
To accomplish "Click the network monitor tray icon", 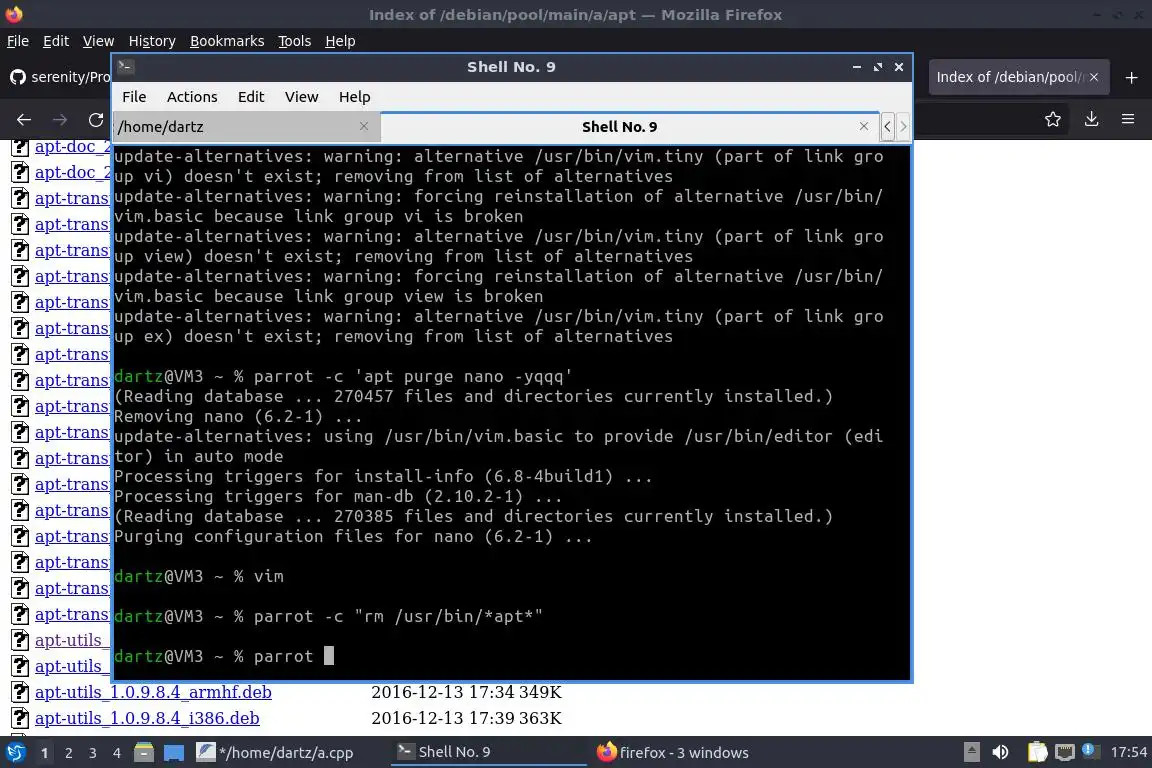I will pos(1065,753).
